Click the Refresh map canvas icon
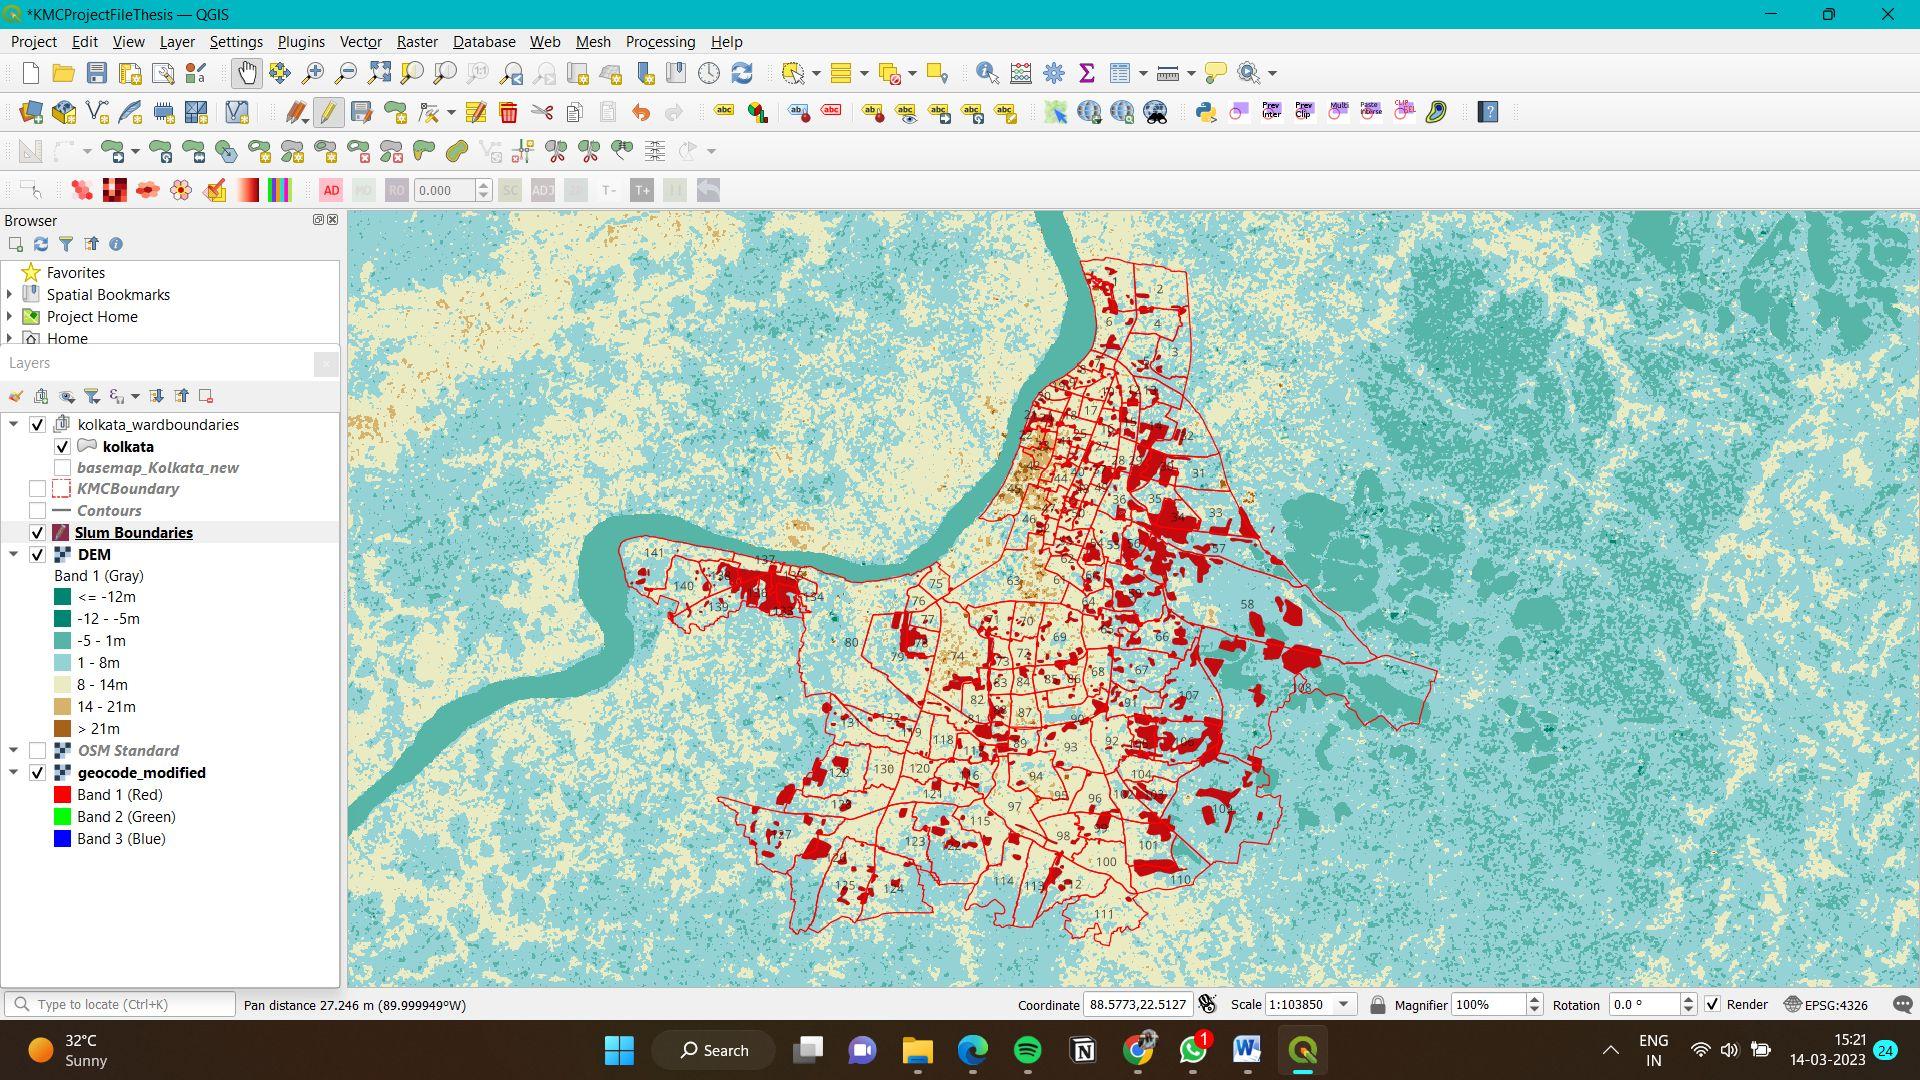The image size is (1920, 1080). click(x=742, y=73)
